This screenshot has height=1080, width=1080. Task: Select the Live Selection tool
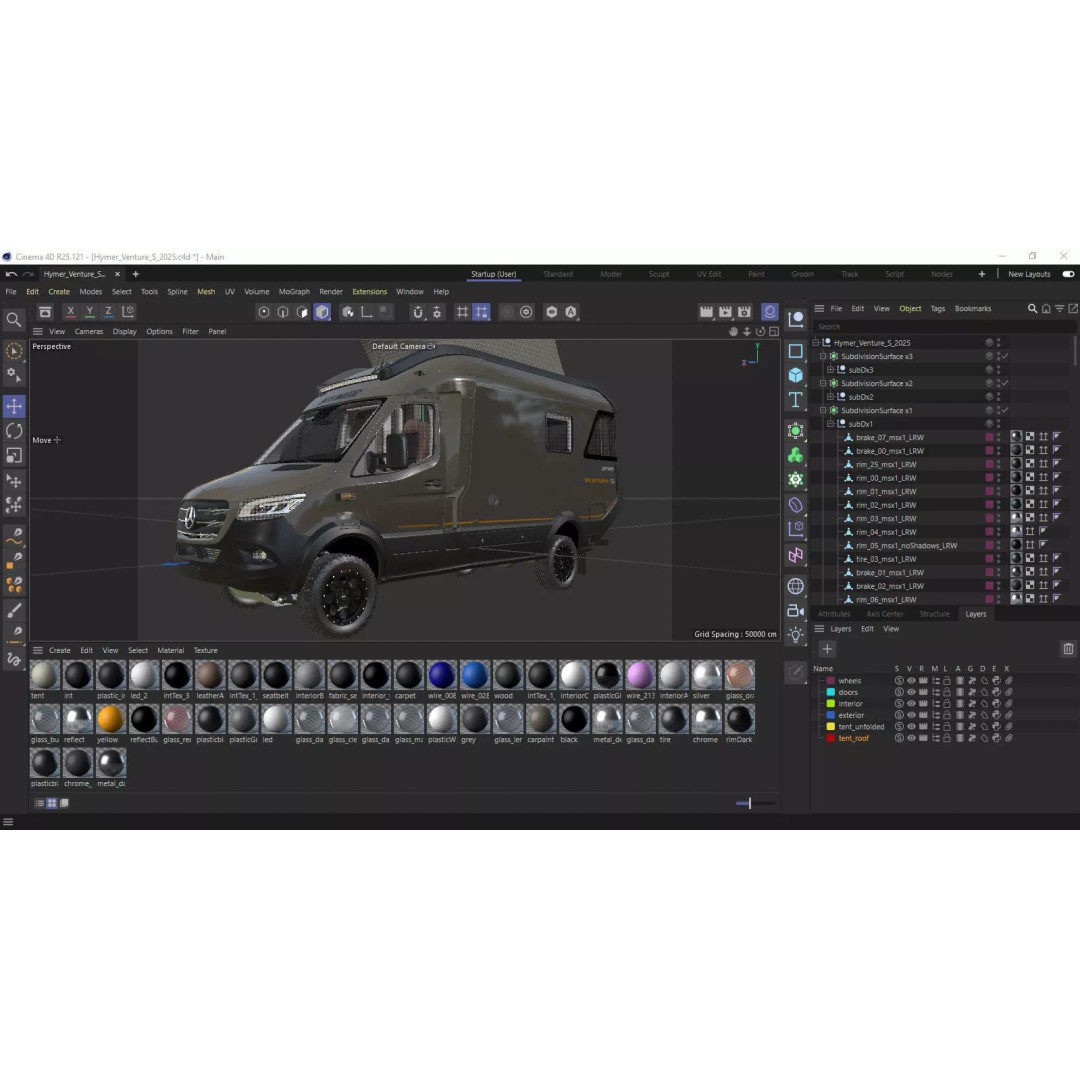[14, 353]
